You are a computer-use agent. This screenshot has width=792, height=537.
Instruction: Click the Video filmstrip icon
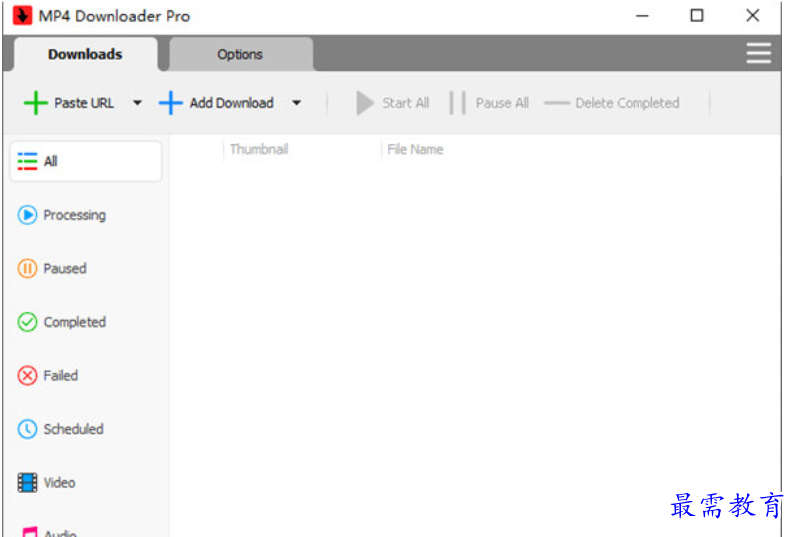27,482
